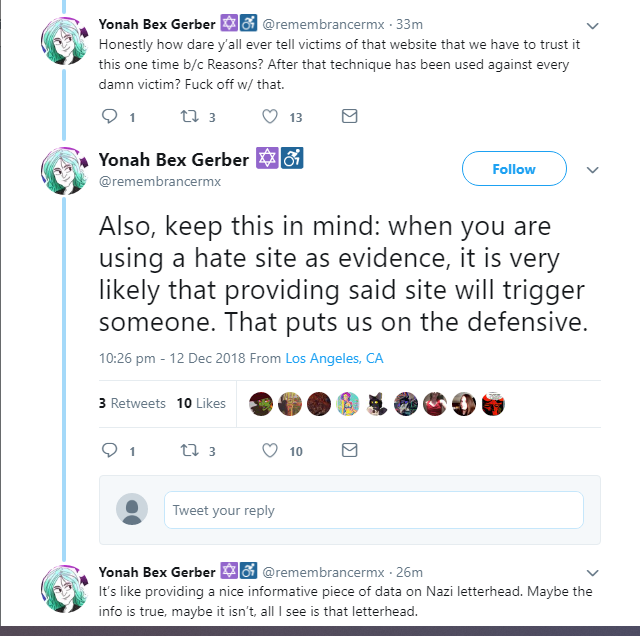Screen dimensions: 640x636
Task: Open more options chevron on 26m tweet
Action: click(592, 573)
